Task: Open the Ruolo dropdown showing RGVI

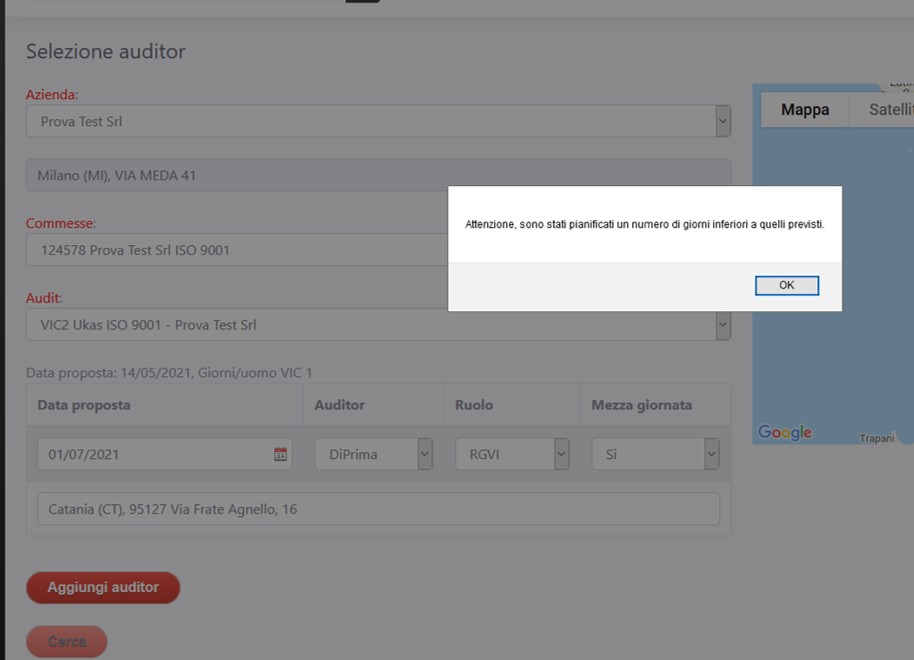Action: (512, 454)
